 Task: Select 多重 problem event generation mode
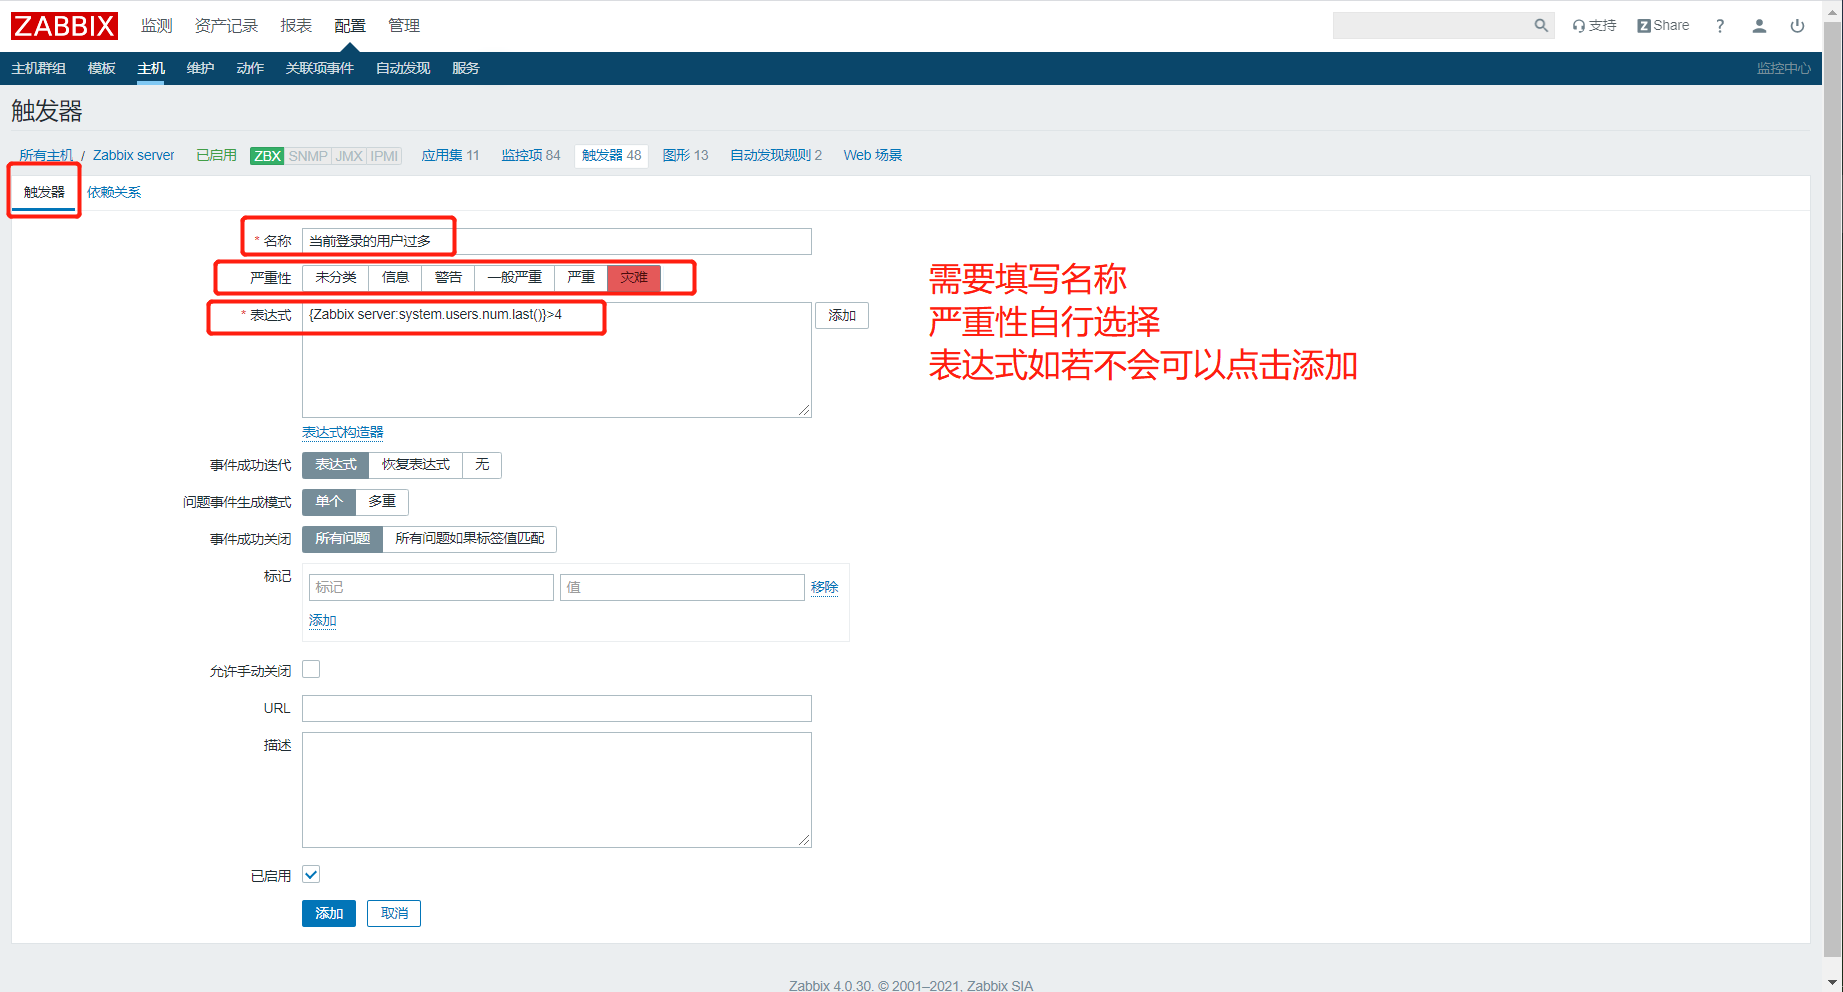[x=382, y=502]
